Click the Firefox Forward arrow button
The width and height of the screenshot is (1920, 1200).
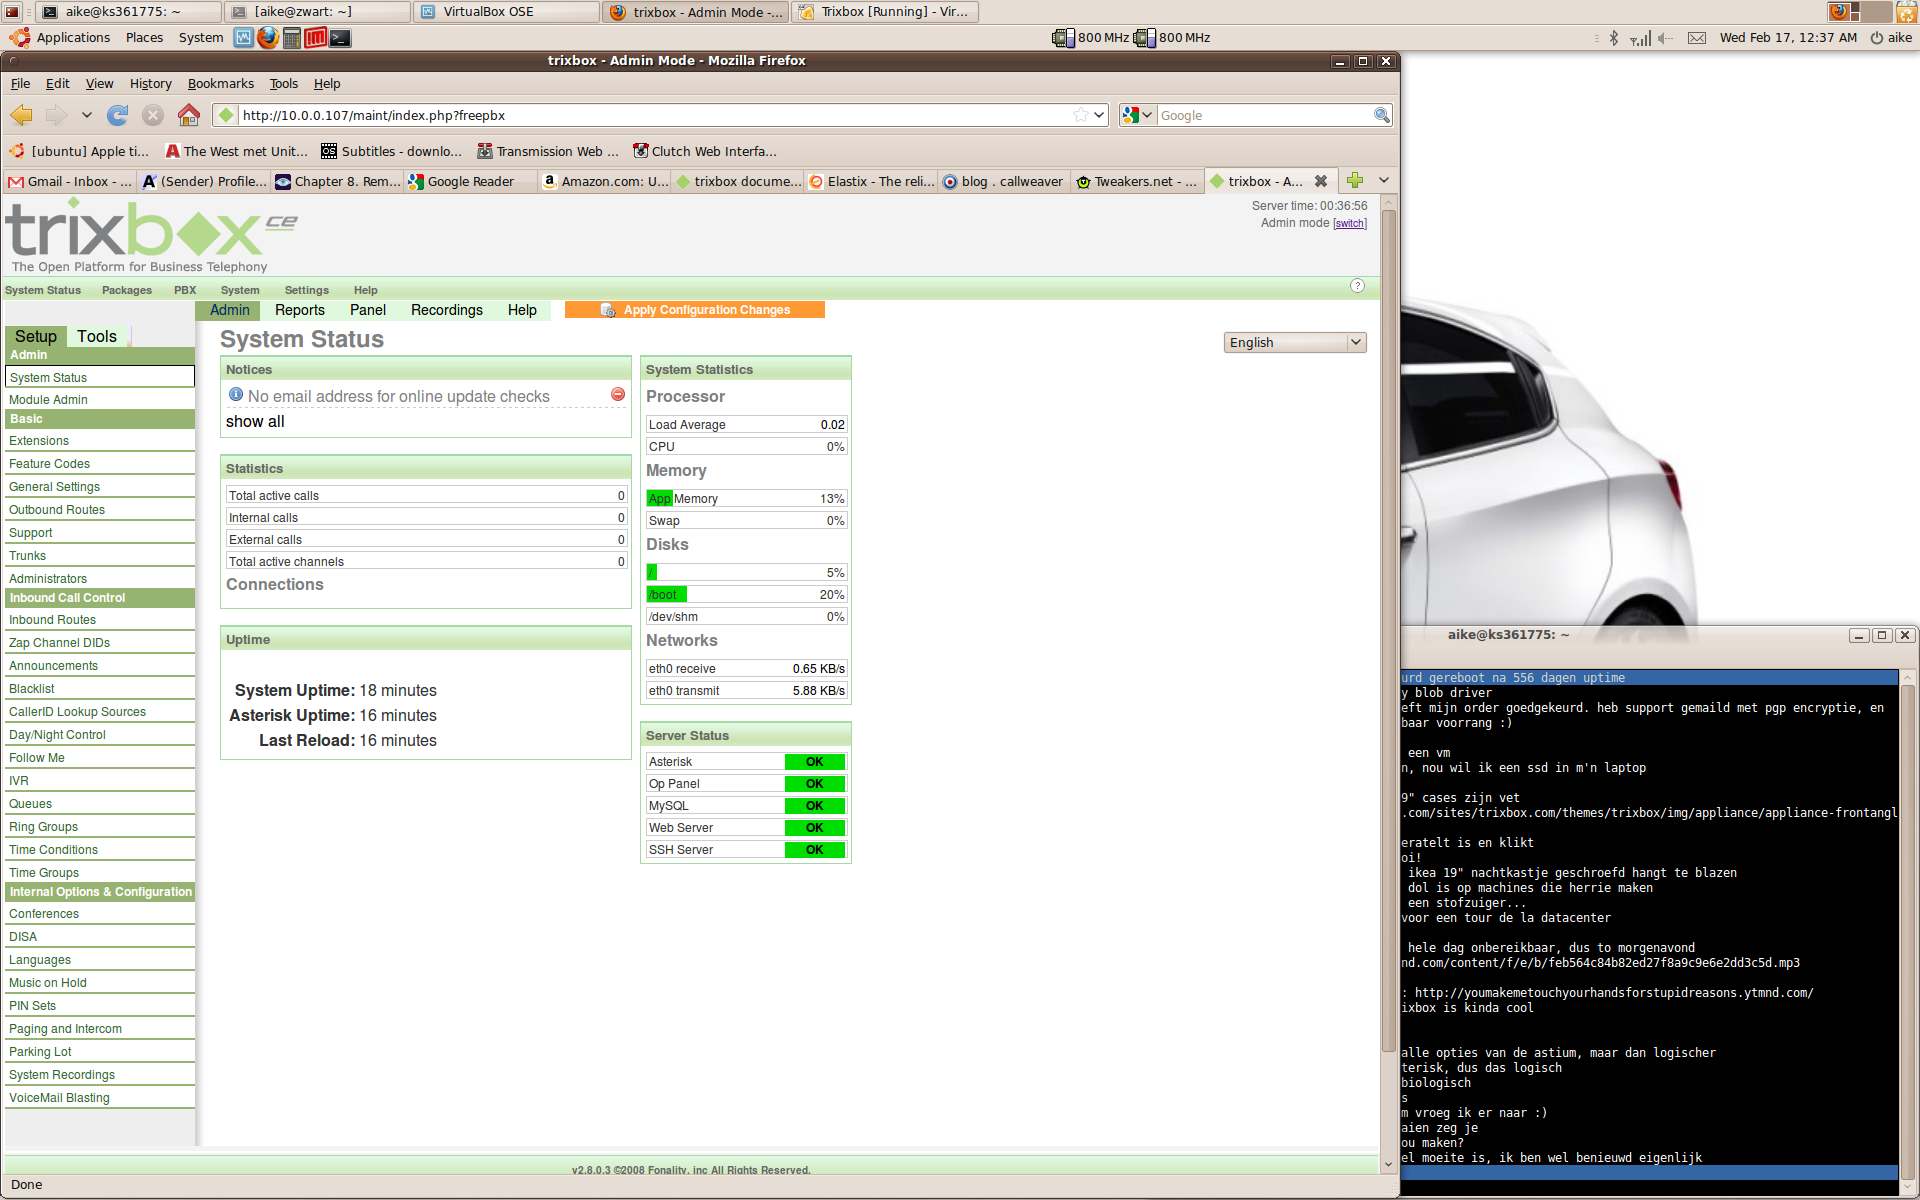point(57,115)
